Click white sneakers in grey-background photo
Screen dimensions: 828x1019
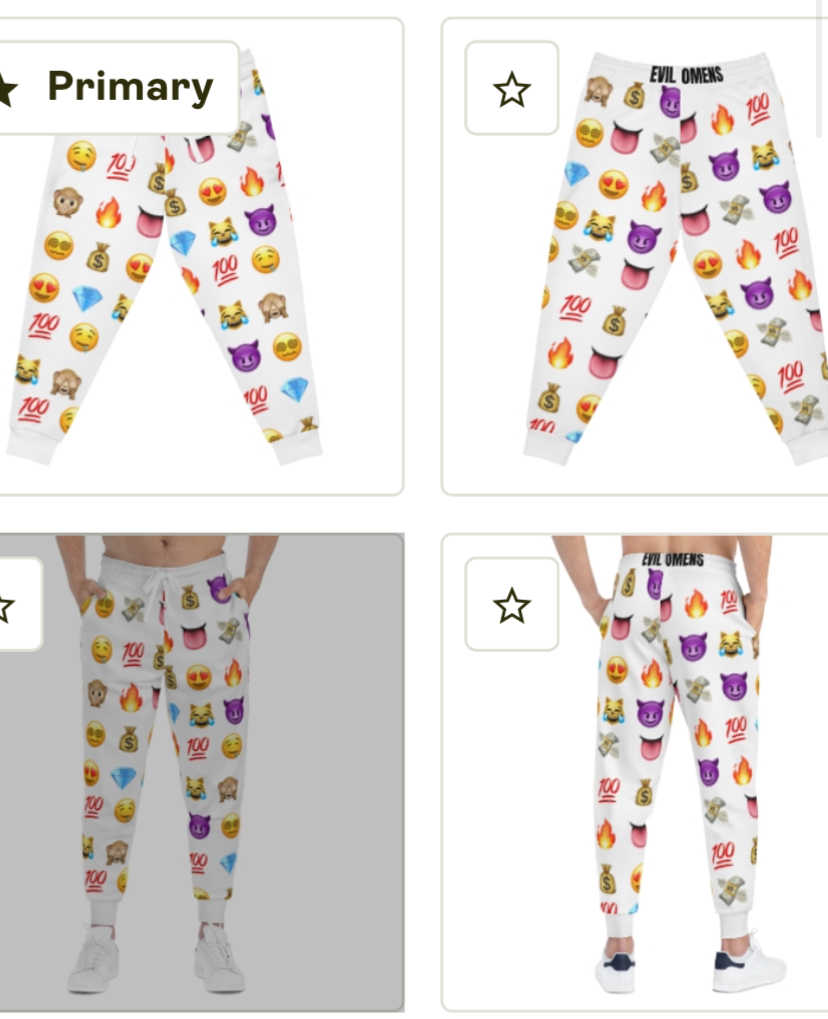tap(156, 957)
